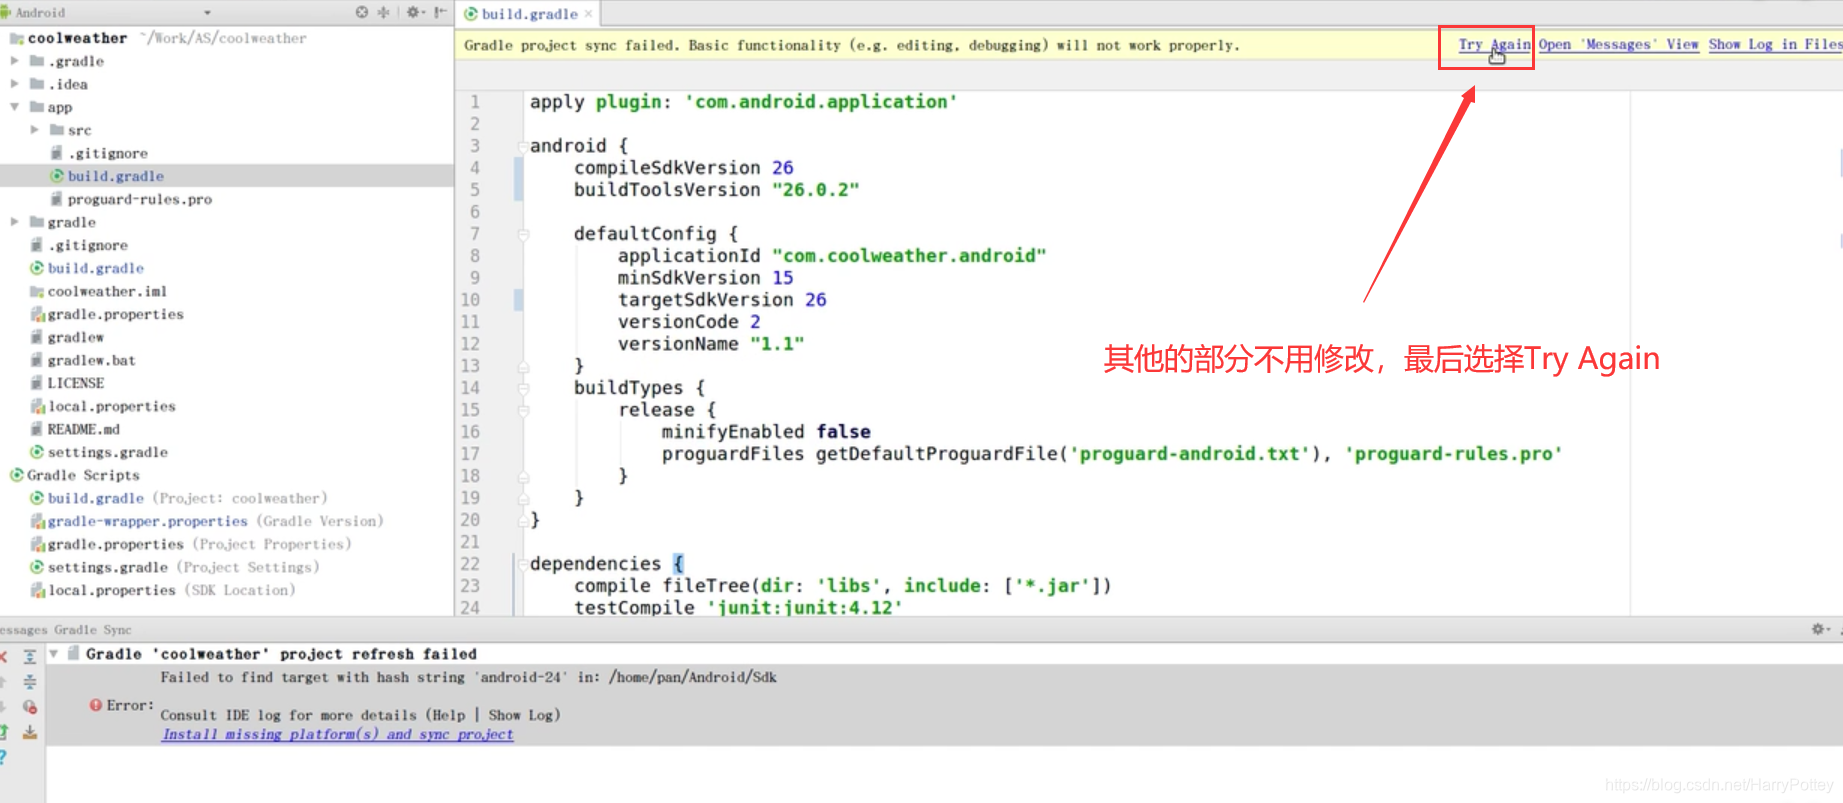Click the testCompile 'junit:junit:4.12' line
1843x803 pixels.
coord(737,607)
